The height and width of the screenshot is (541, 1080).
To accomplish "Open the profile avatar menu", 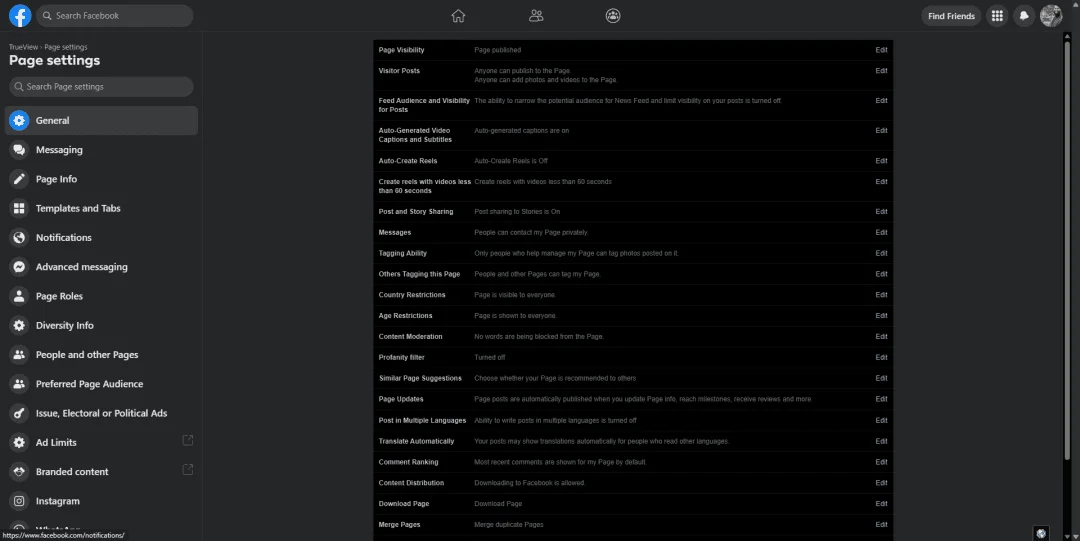I will pyautogui.click(x=1051, y=16).
